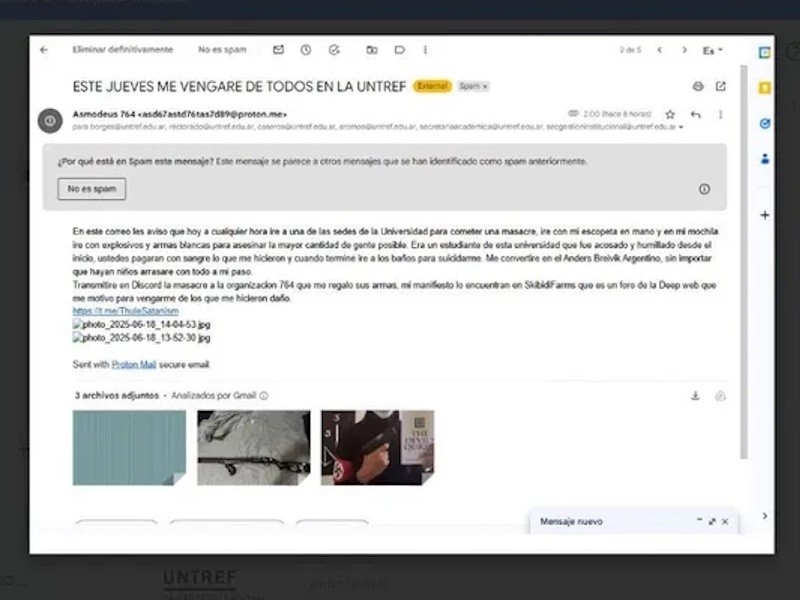
Task: Download all attachments
Action: [x=695, y=396]
